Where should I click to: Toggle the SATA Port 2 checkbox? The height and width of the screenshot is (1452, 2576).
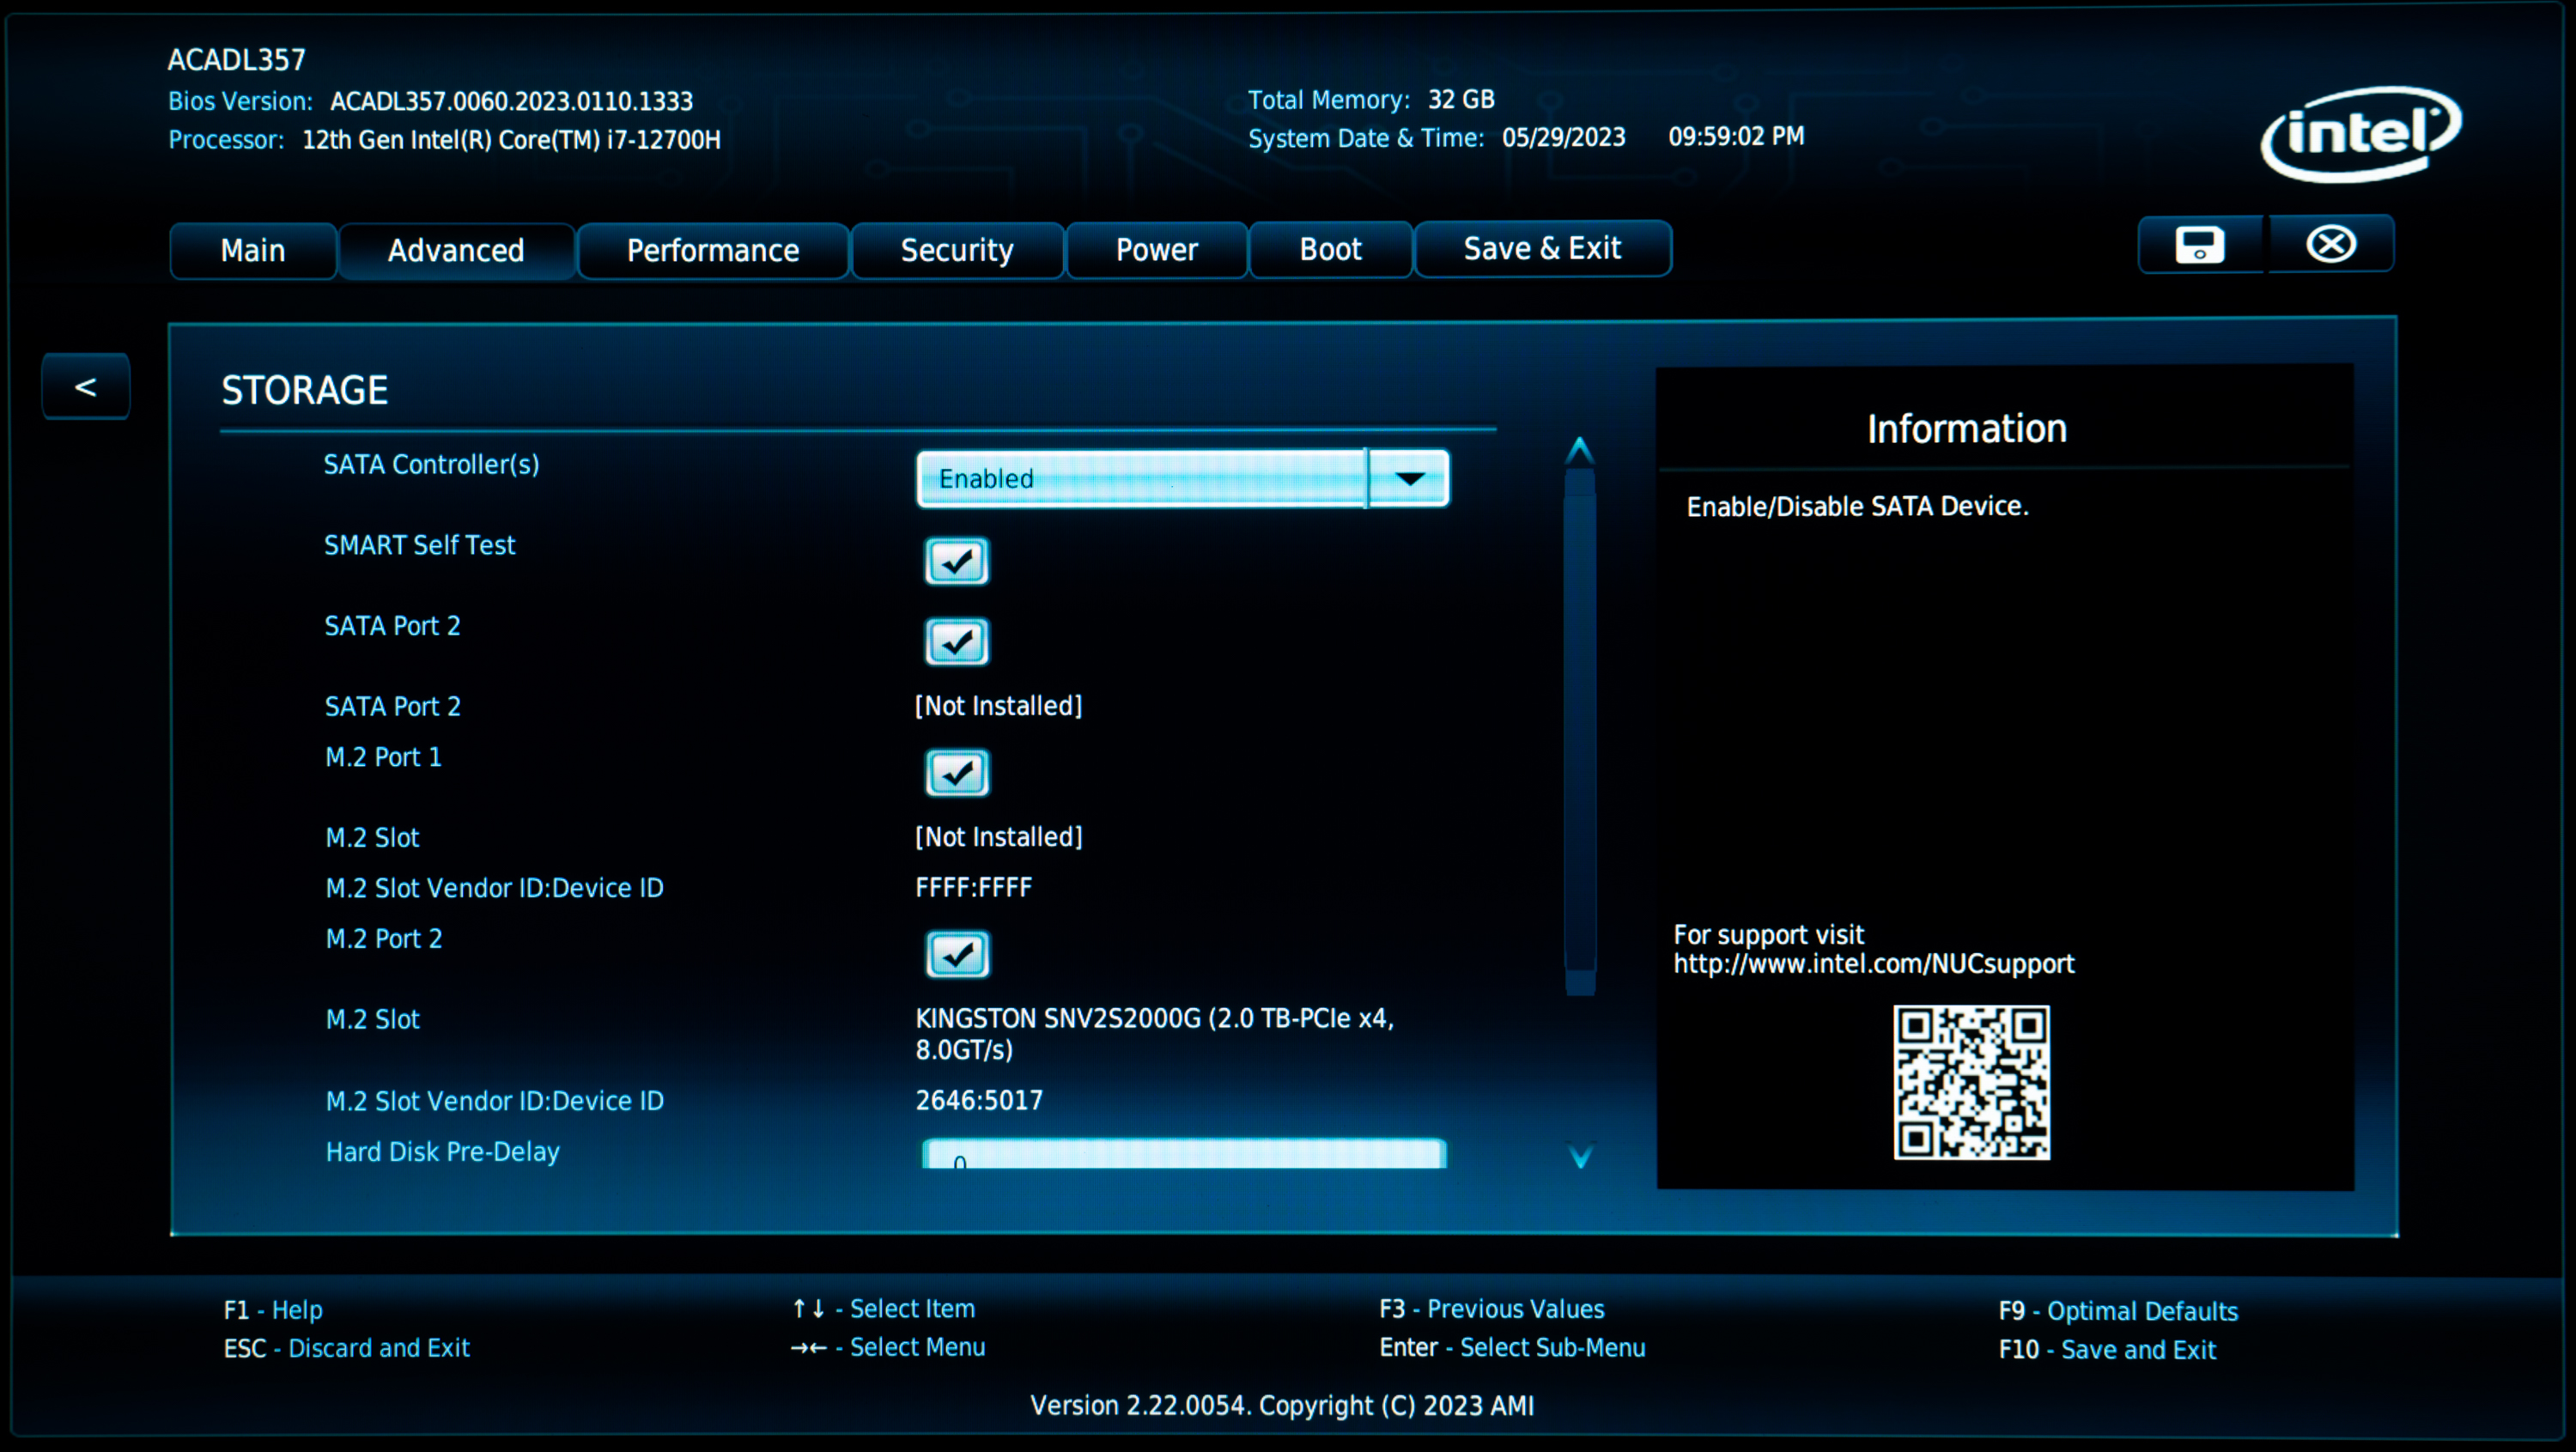click(x=956, y=642)
